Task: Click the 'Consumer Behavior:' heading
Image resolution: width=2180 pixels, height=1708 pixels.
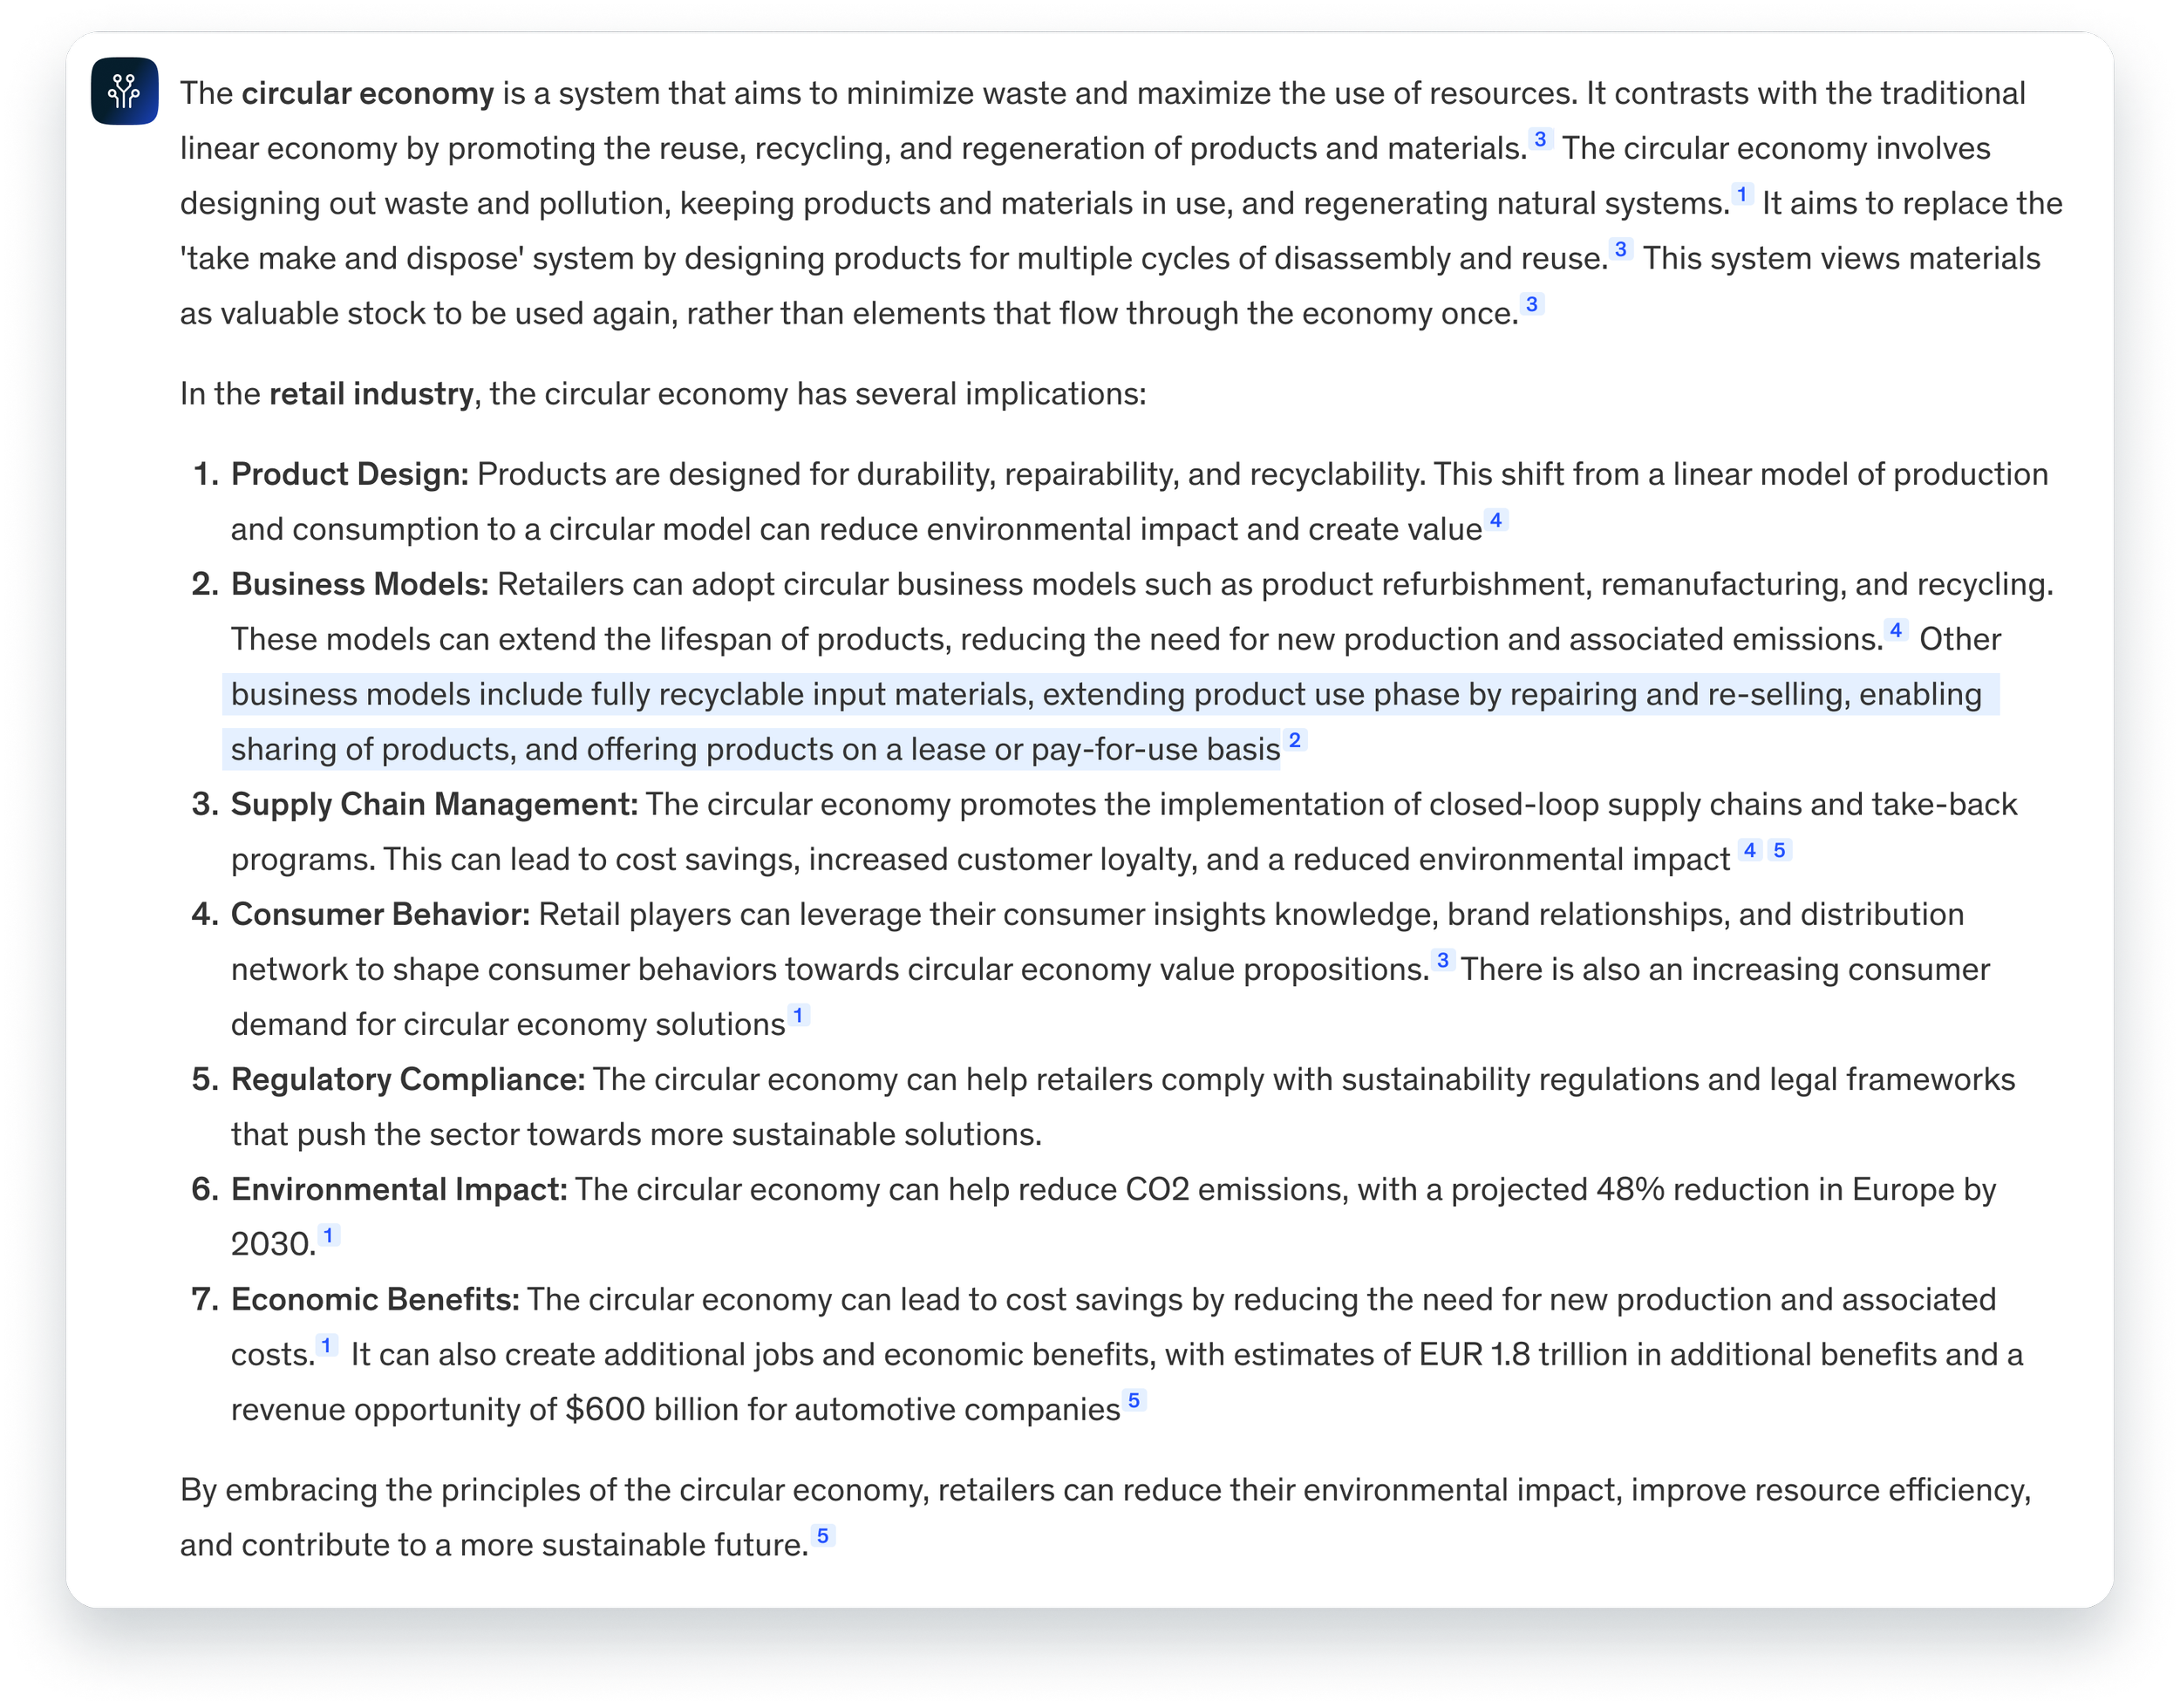Action: [x=380, y=914]
